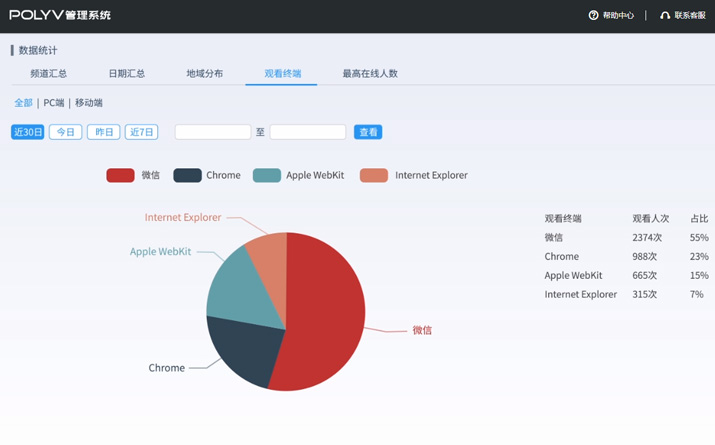The width and height of the screenshot is (715, 445).
Task: Click the customer service headset icon
Action: [665, 16]
